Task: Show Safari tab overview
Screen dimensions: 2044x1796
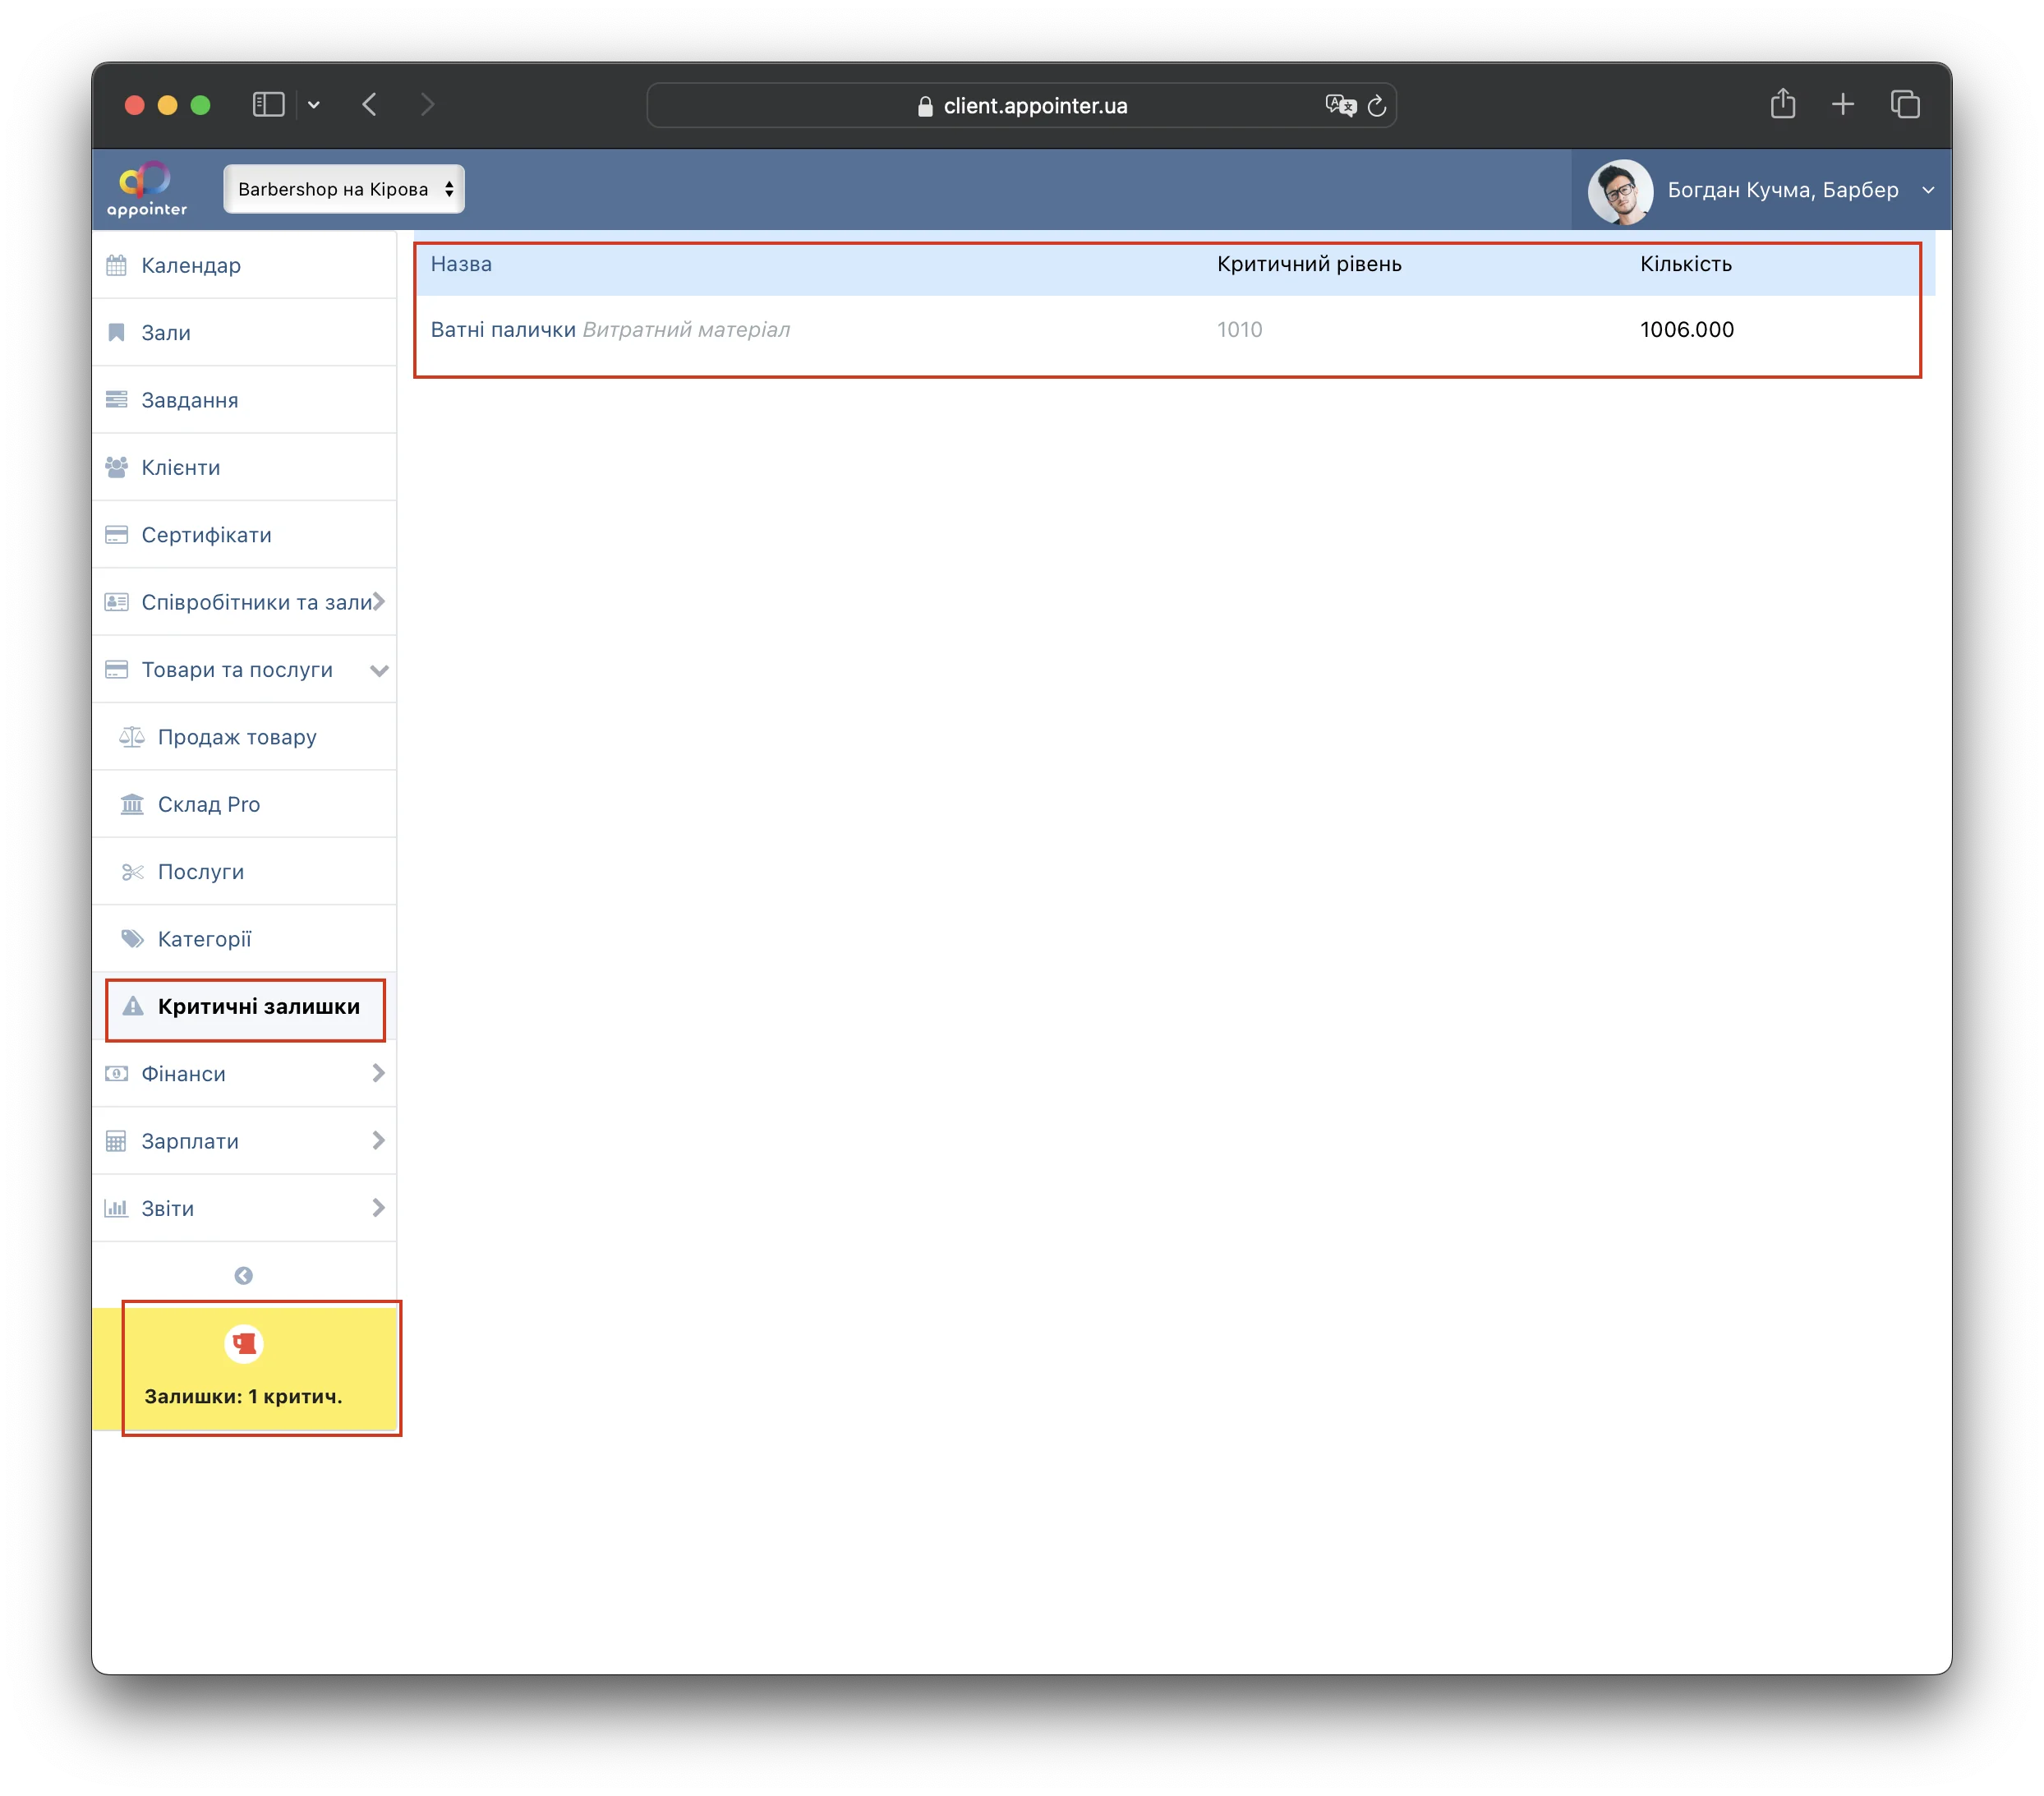Action: tap(1905, 104)
